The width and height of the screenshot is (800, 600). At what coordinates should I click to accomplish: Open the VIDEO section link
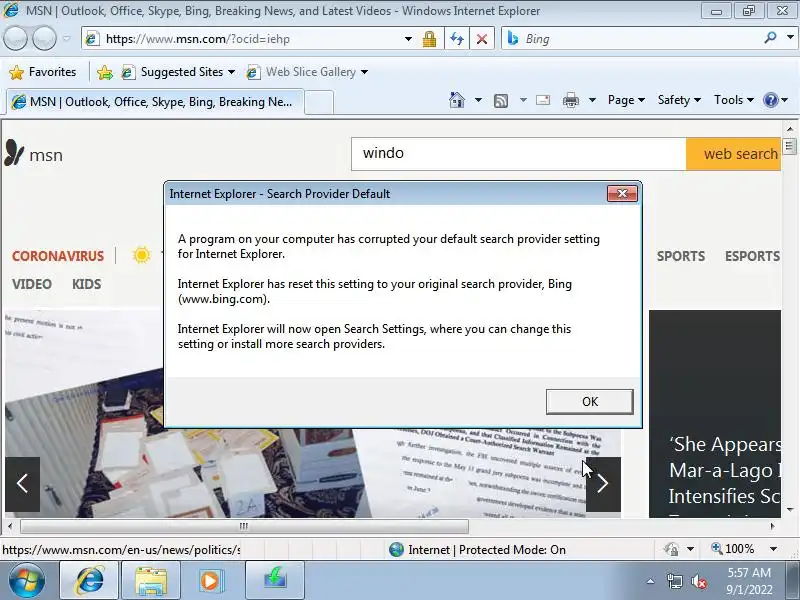pyautogui.click(x=32, y=284)
